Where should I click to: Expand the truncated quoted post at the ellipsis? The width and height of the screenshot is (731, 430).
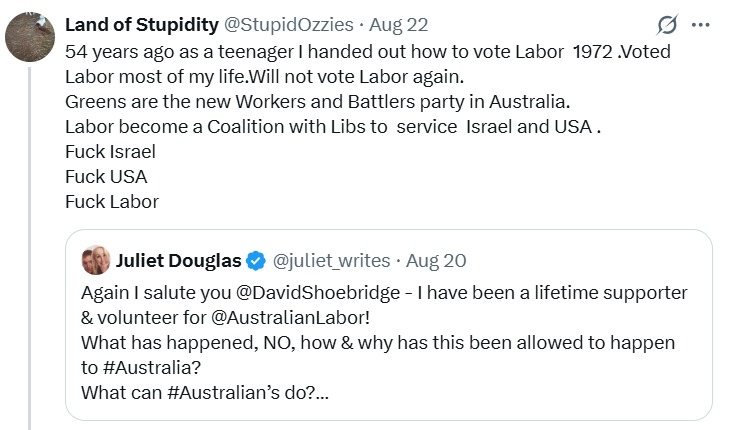coord(323,393)
